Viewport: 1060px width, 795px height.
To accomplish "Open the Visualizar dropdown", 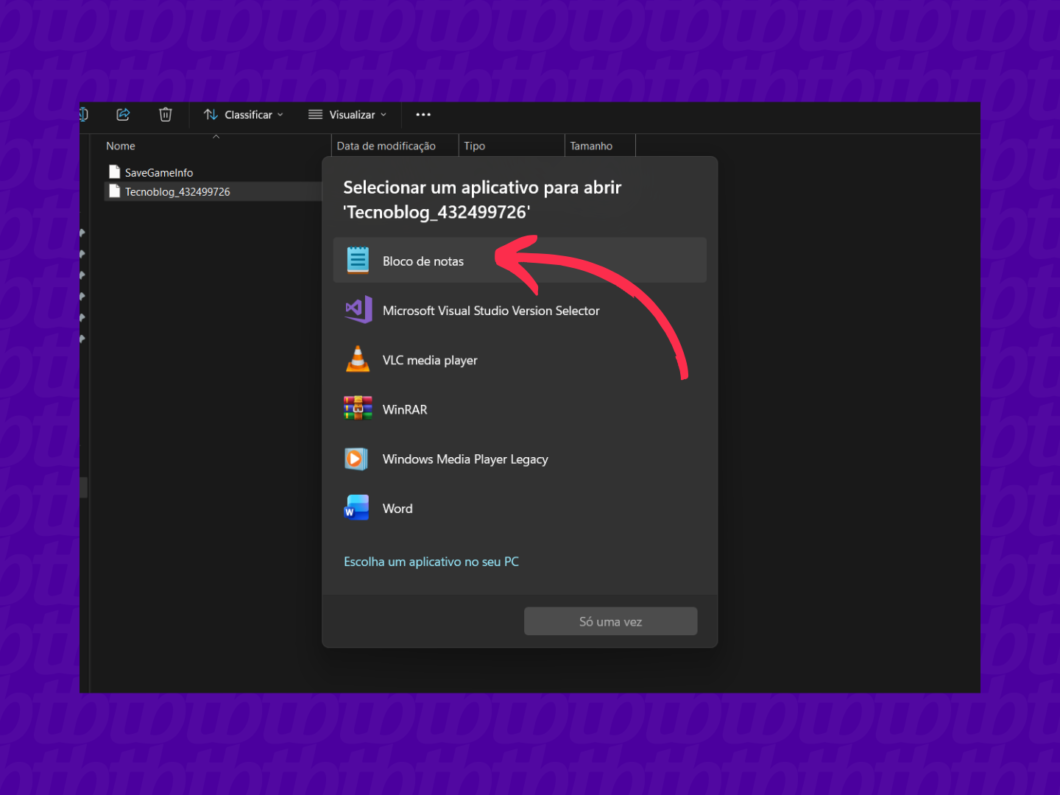I will [347, 114].
